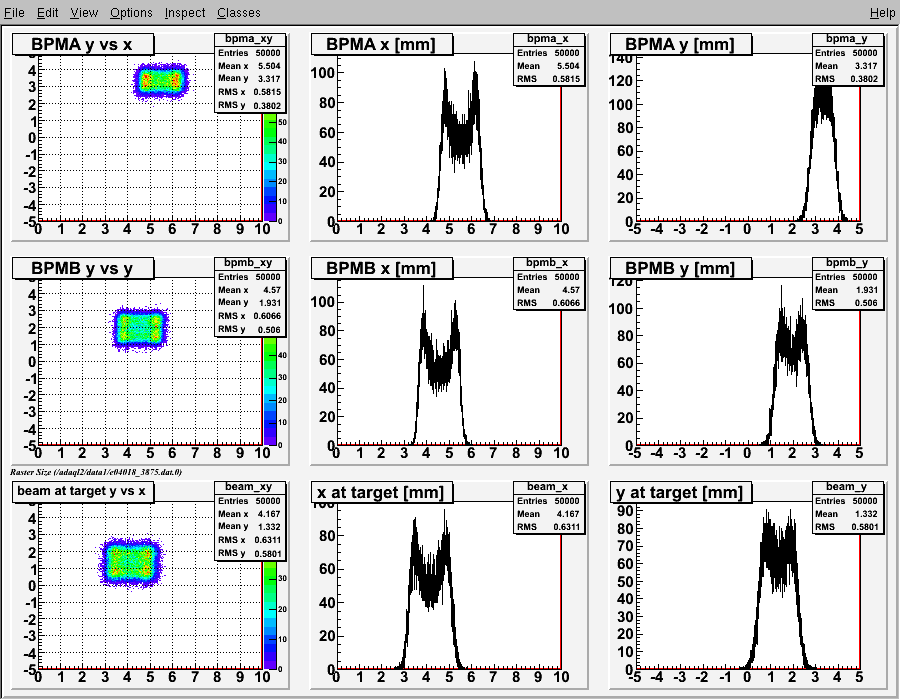Click the bpmb_x statistics box
This screenshot has height=700, width=900.
pyautogui.click(x=549, y=283)
